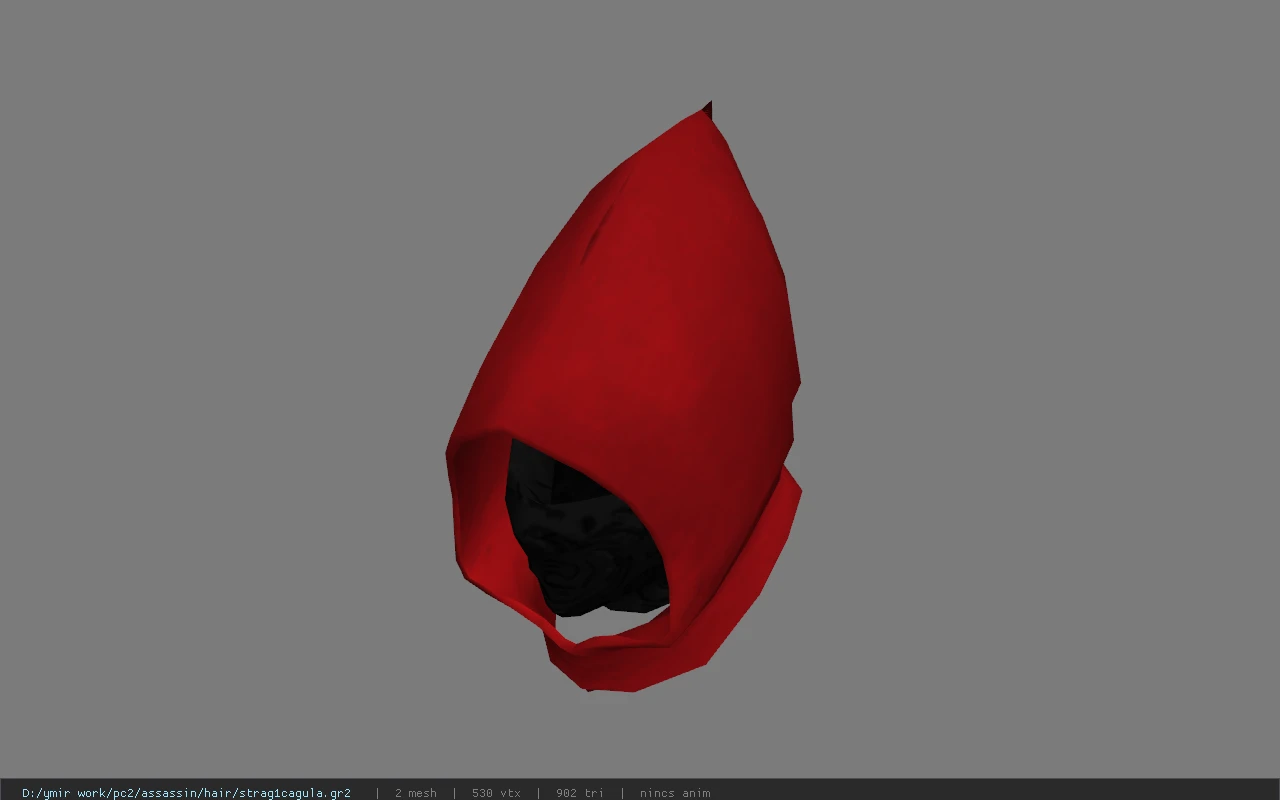Click the 'nincs anim' status entry
Viewport: 1280px width, 800px height.
click(x=675, y=793)
